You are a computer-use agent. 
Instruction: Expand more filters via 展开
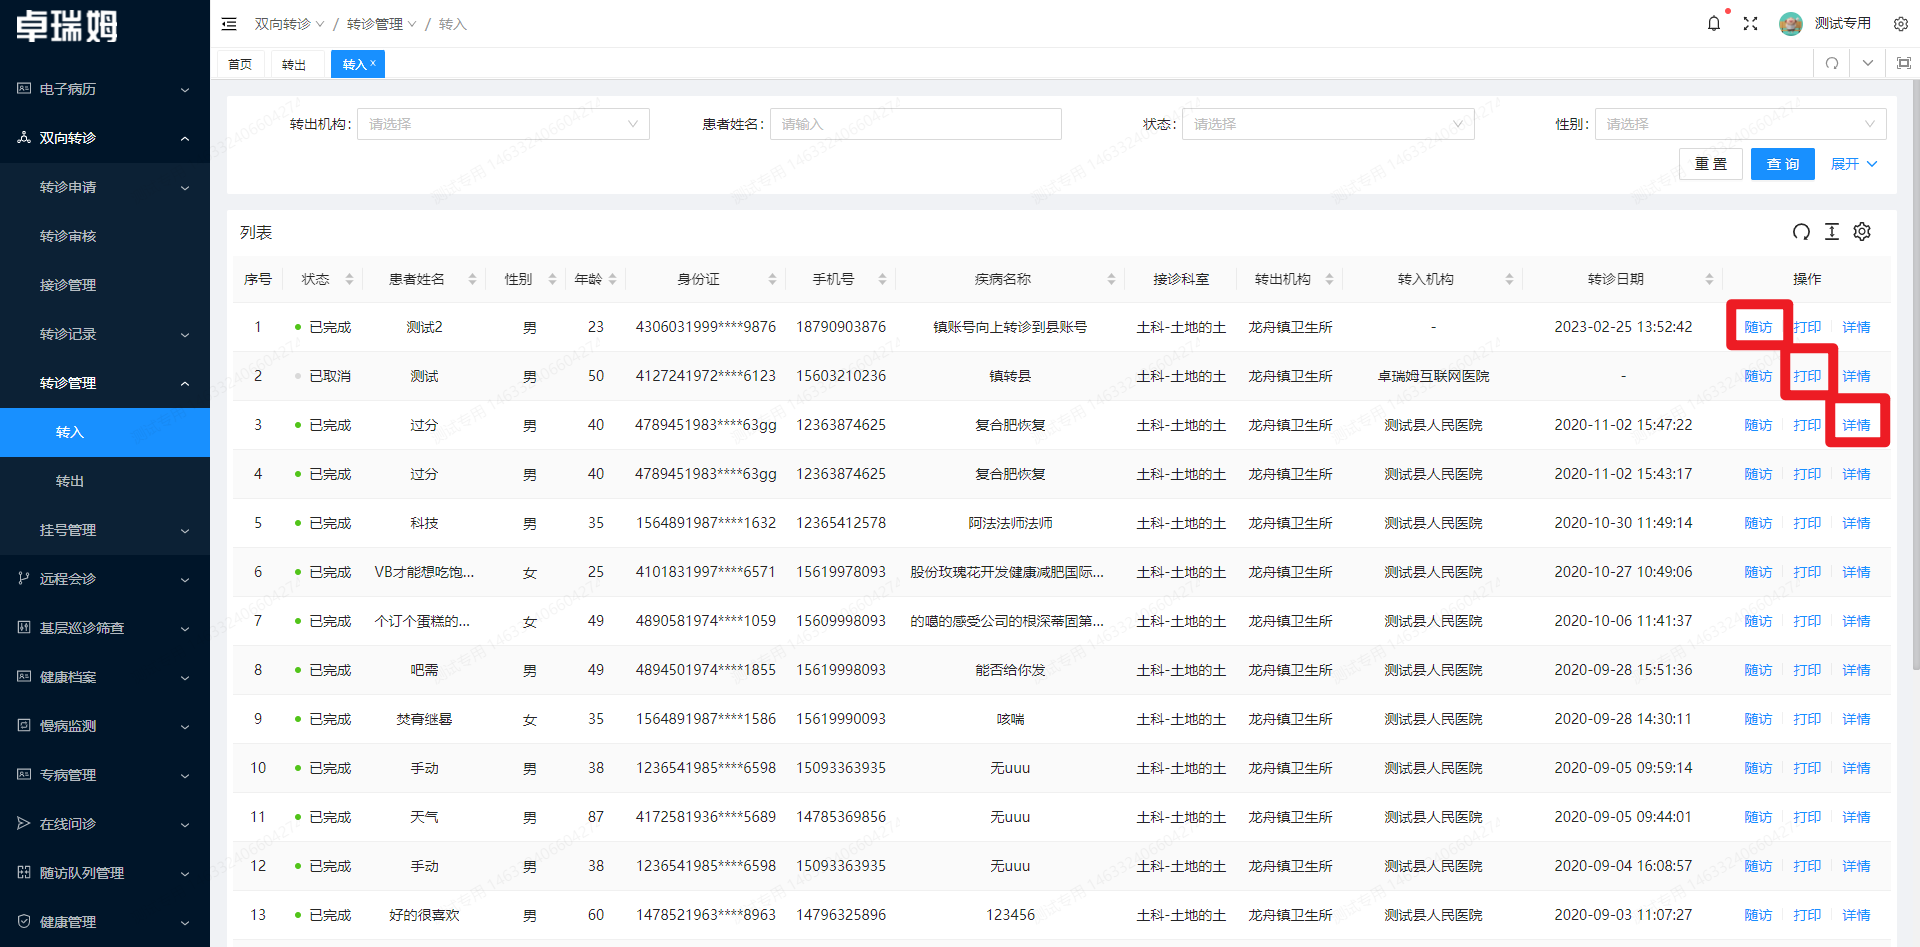pyautogui.click(x=1853, y=164)
